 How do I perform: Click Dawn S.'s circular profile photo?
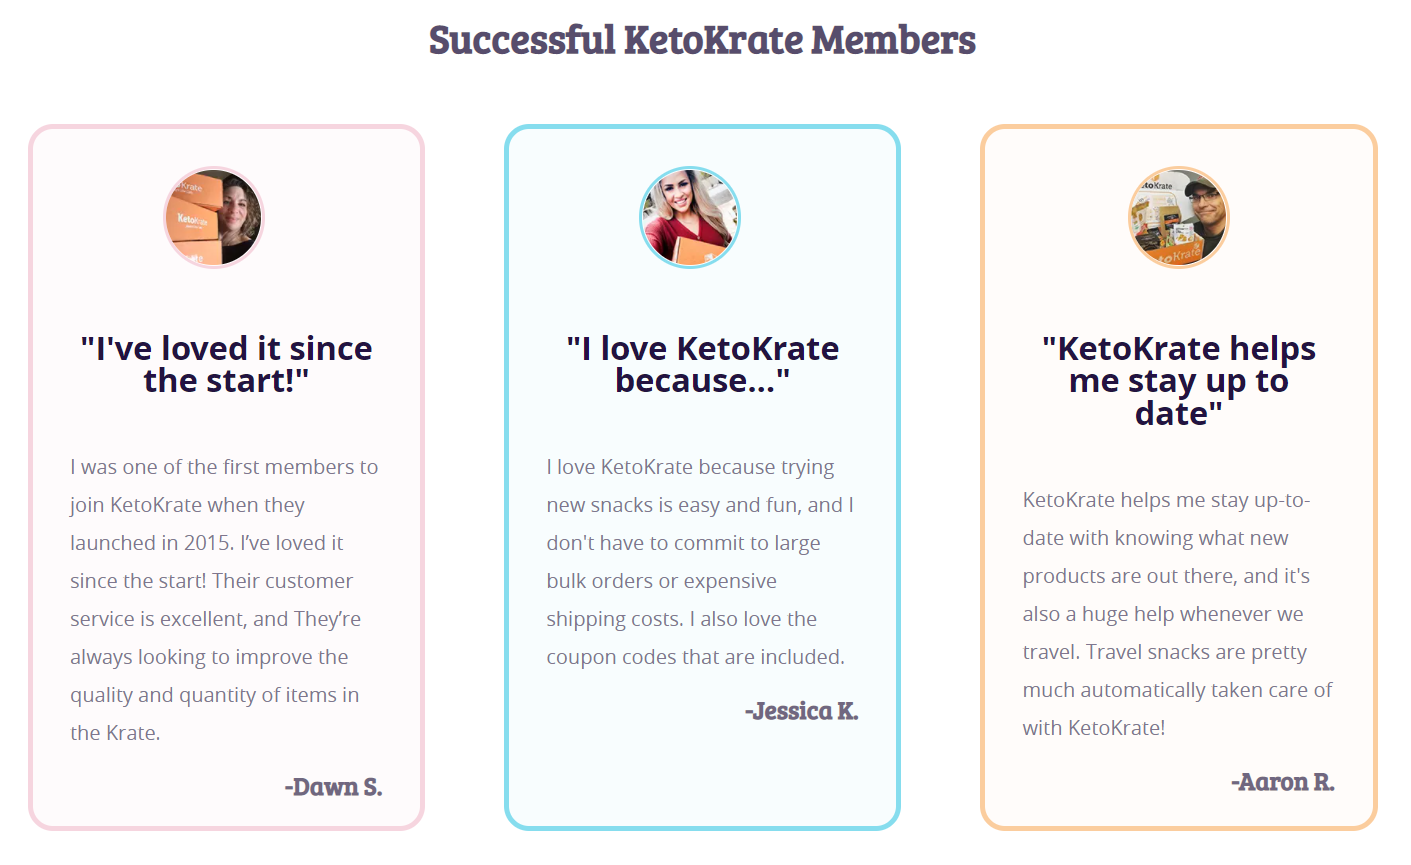click(214, 217)
